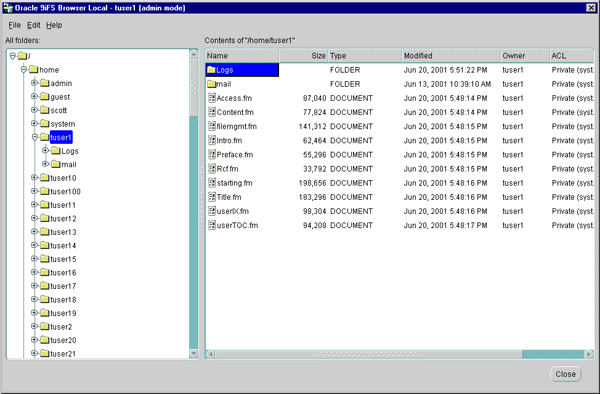This screenshot has width=600, height=394.
Task: Click the Logs folder icon in contents list
Action: (212, 70)
